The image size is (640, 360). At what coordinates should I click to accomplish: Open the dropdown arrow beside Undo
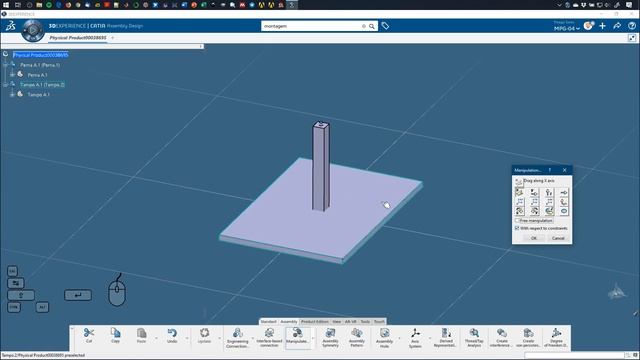[x=187, y=338]
